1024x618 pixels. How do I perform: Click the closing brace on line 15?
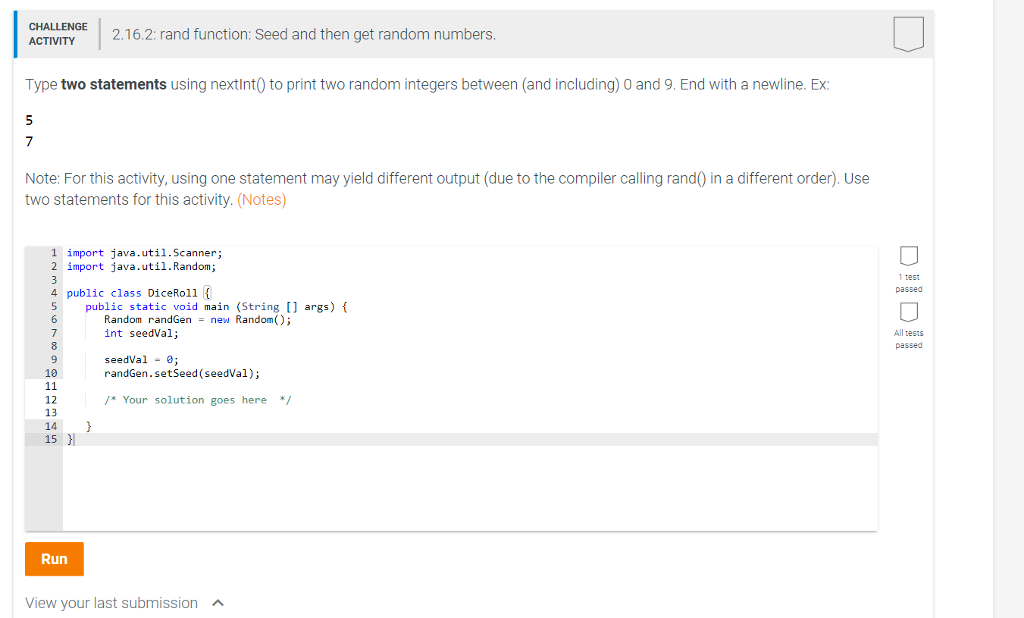(68, 438)
